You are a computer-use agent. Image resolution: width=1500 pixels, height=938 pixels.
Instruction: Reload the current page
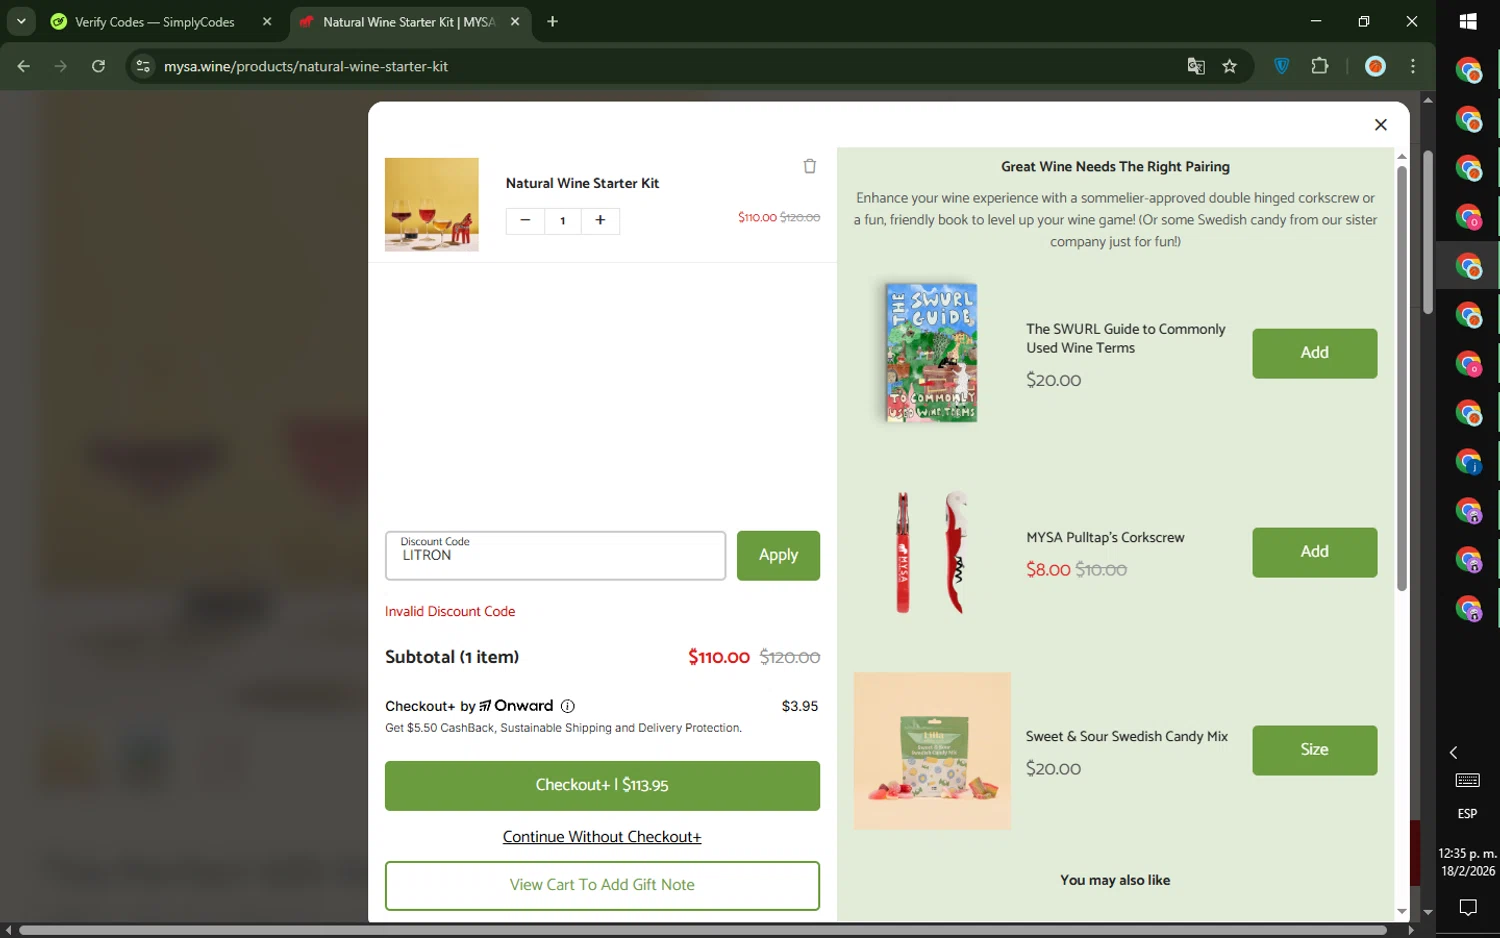coord(98,66)
